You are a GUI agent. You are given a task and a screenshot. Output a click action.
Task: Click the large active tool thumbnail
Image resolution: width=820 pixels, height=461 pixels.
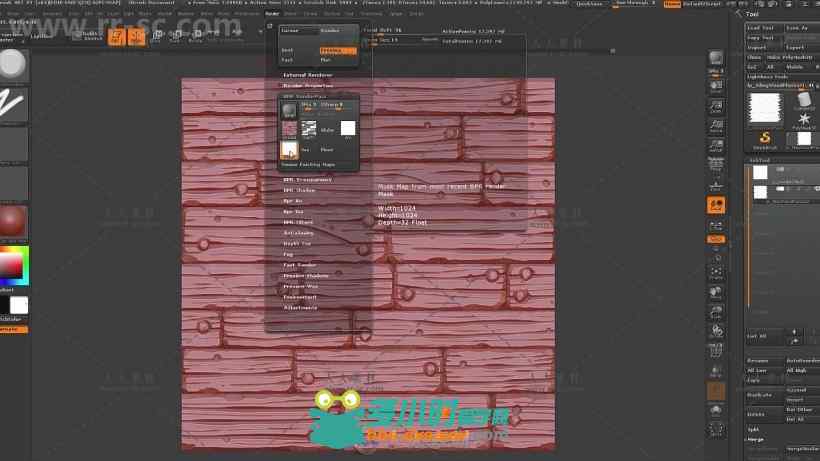pyautogui.click(x=765, y=108)
